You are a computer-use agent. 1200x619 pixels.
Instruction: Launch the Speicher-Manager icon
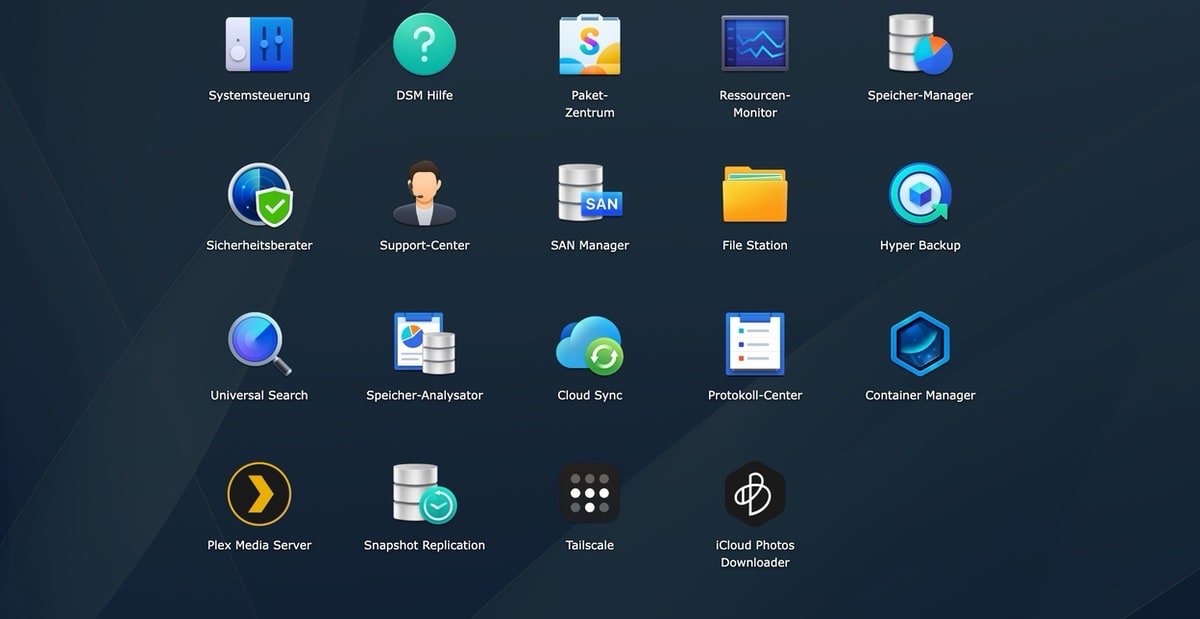[x=920, y=45]
